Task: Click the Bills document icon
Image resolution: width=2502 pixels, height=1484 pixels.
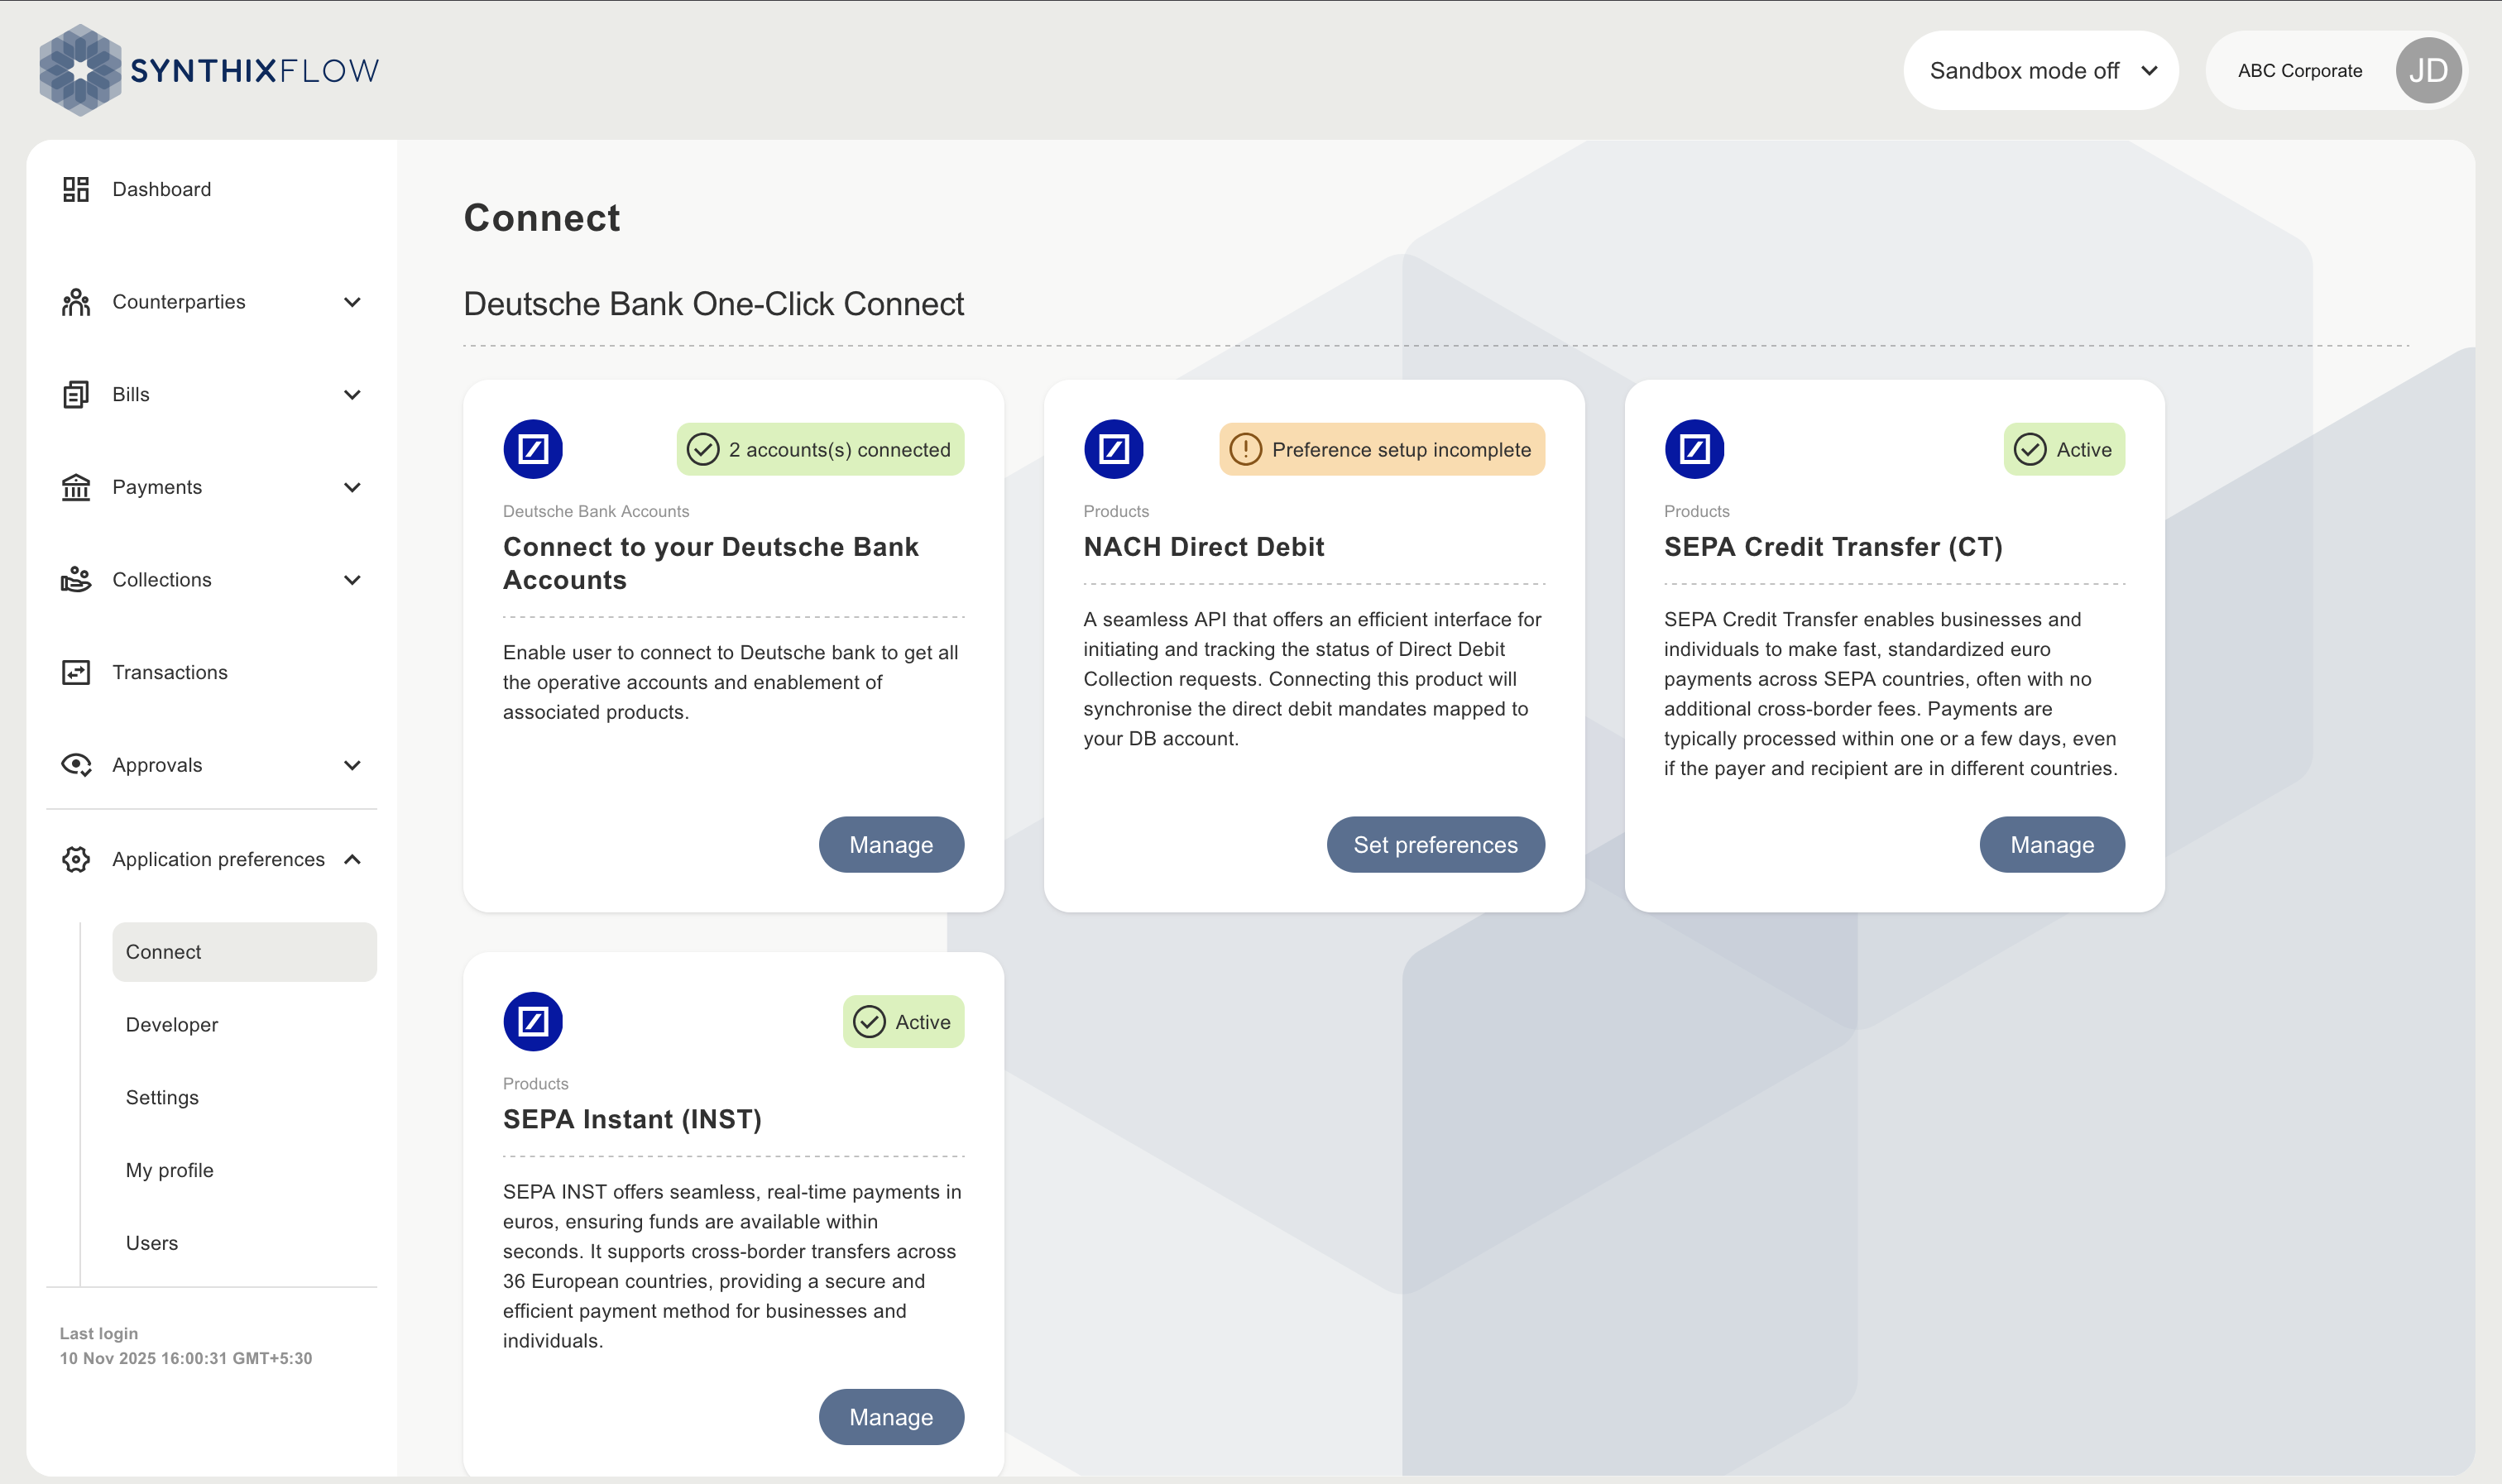Action: tap(76, 395)
